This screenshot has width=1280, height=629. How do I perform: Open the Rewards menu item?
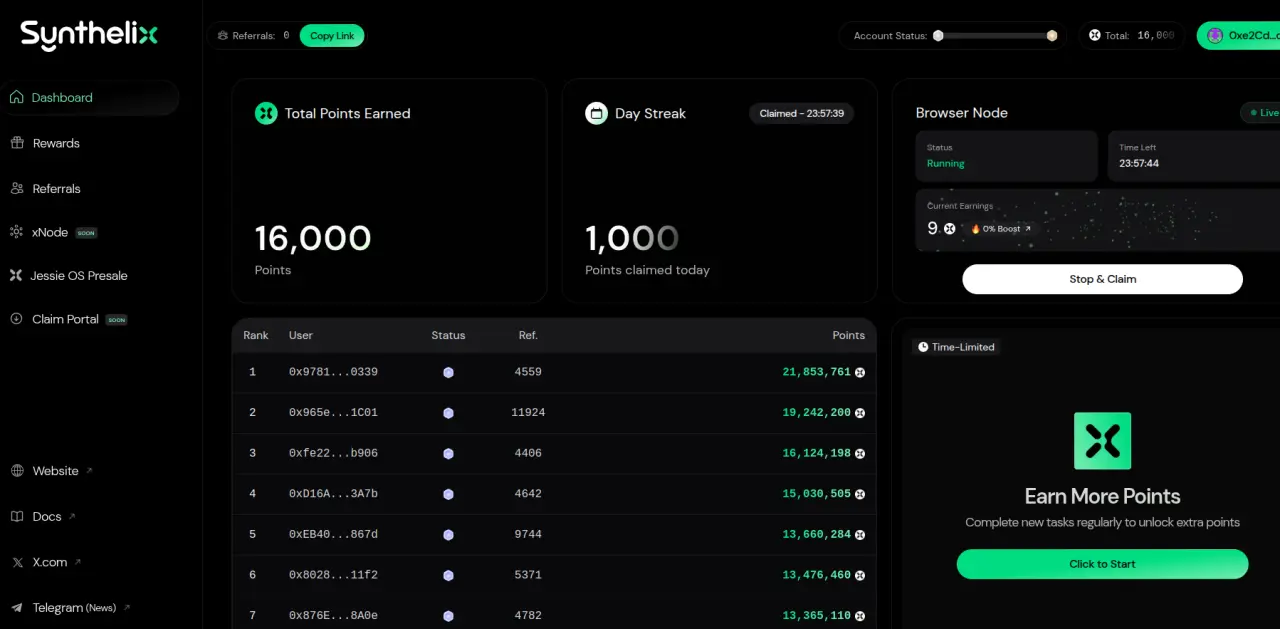56,143
